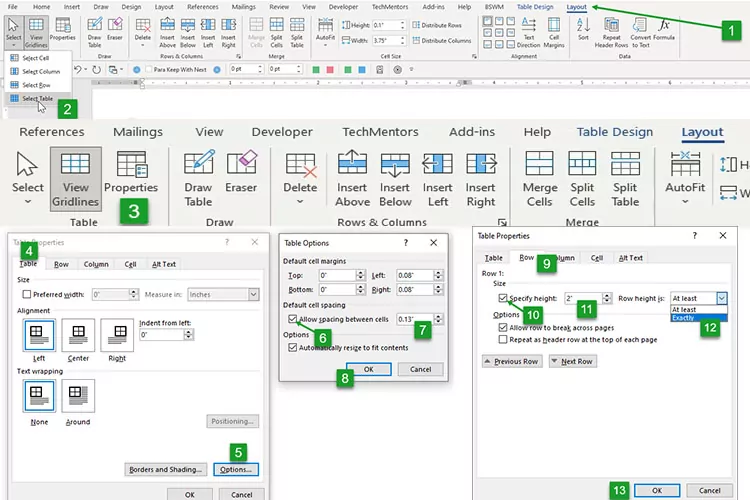Click the cell spacing value field

coord(414,319)
